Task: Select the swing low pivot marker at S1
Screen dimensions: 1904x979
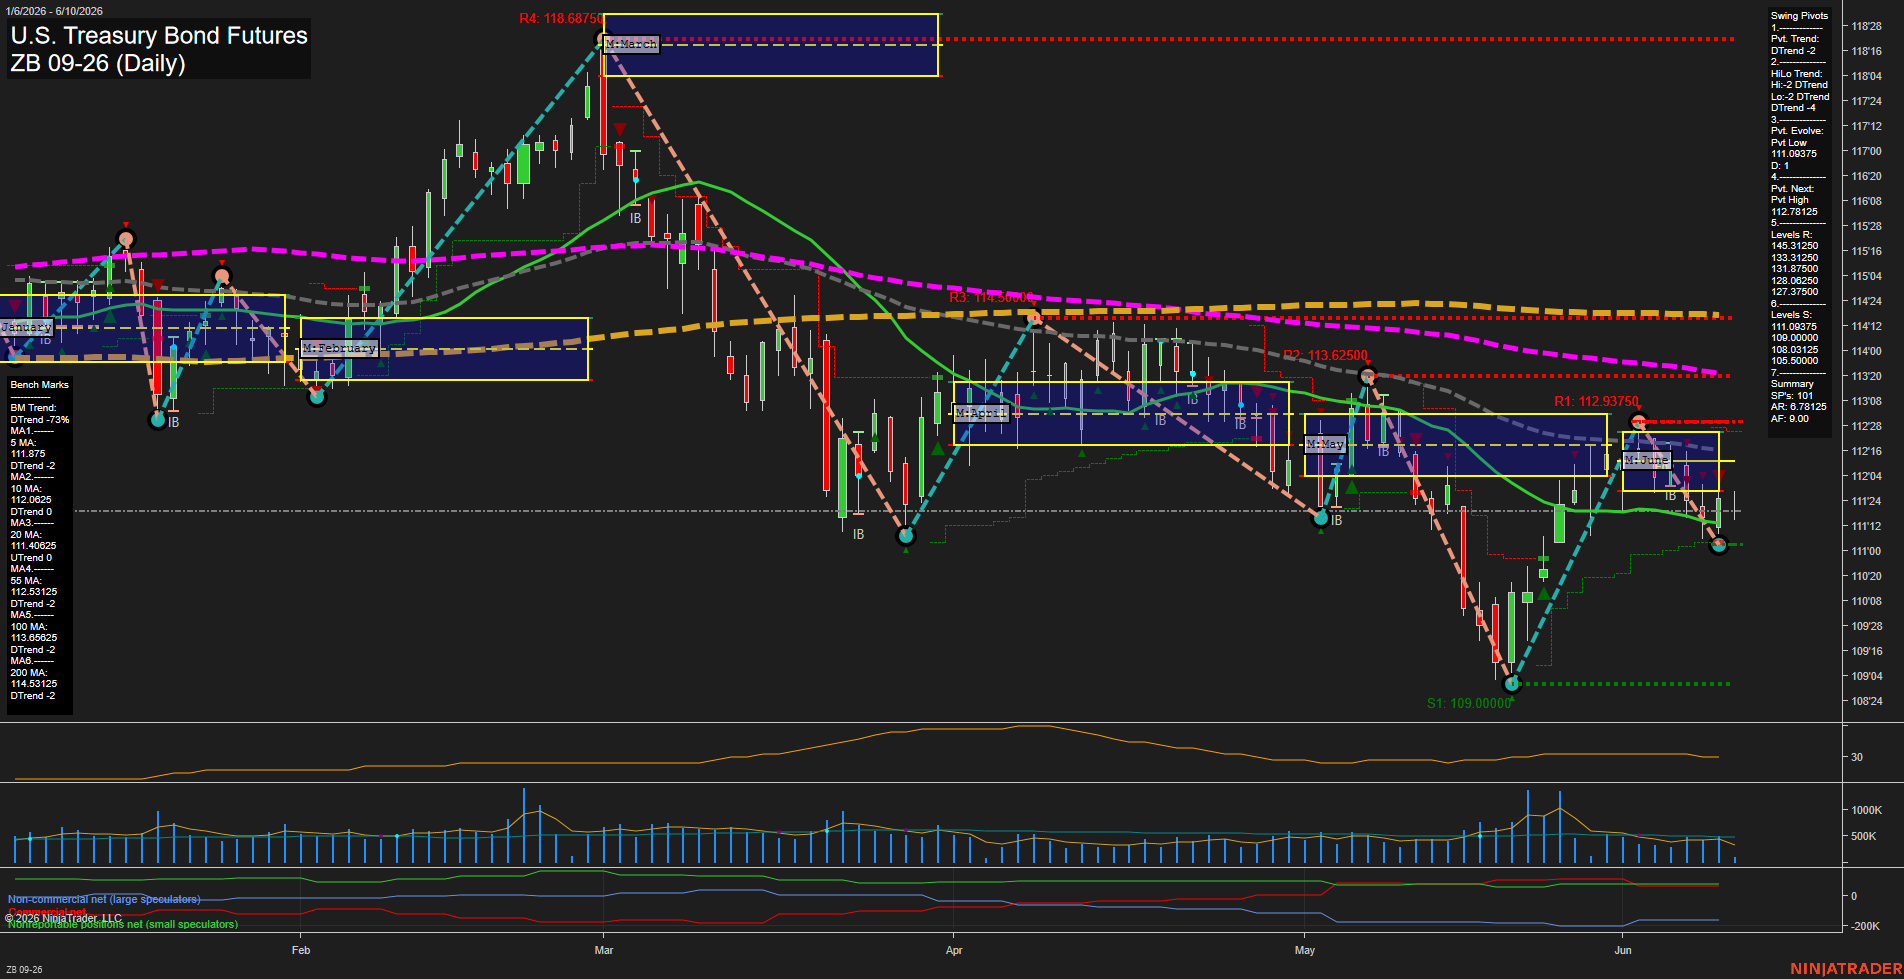Action: coord(1512,684)
